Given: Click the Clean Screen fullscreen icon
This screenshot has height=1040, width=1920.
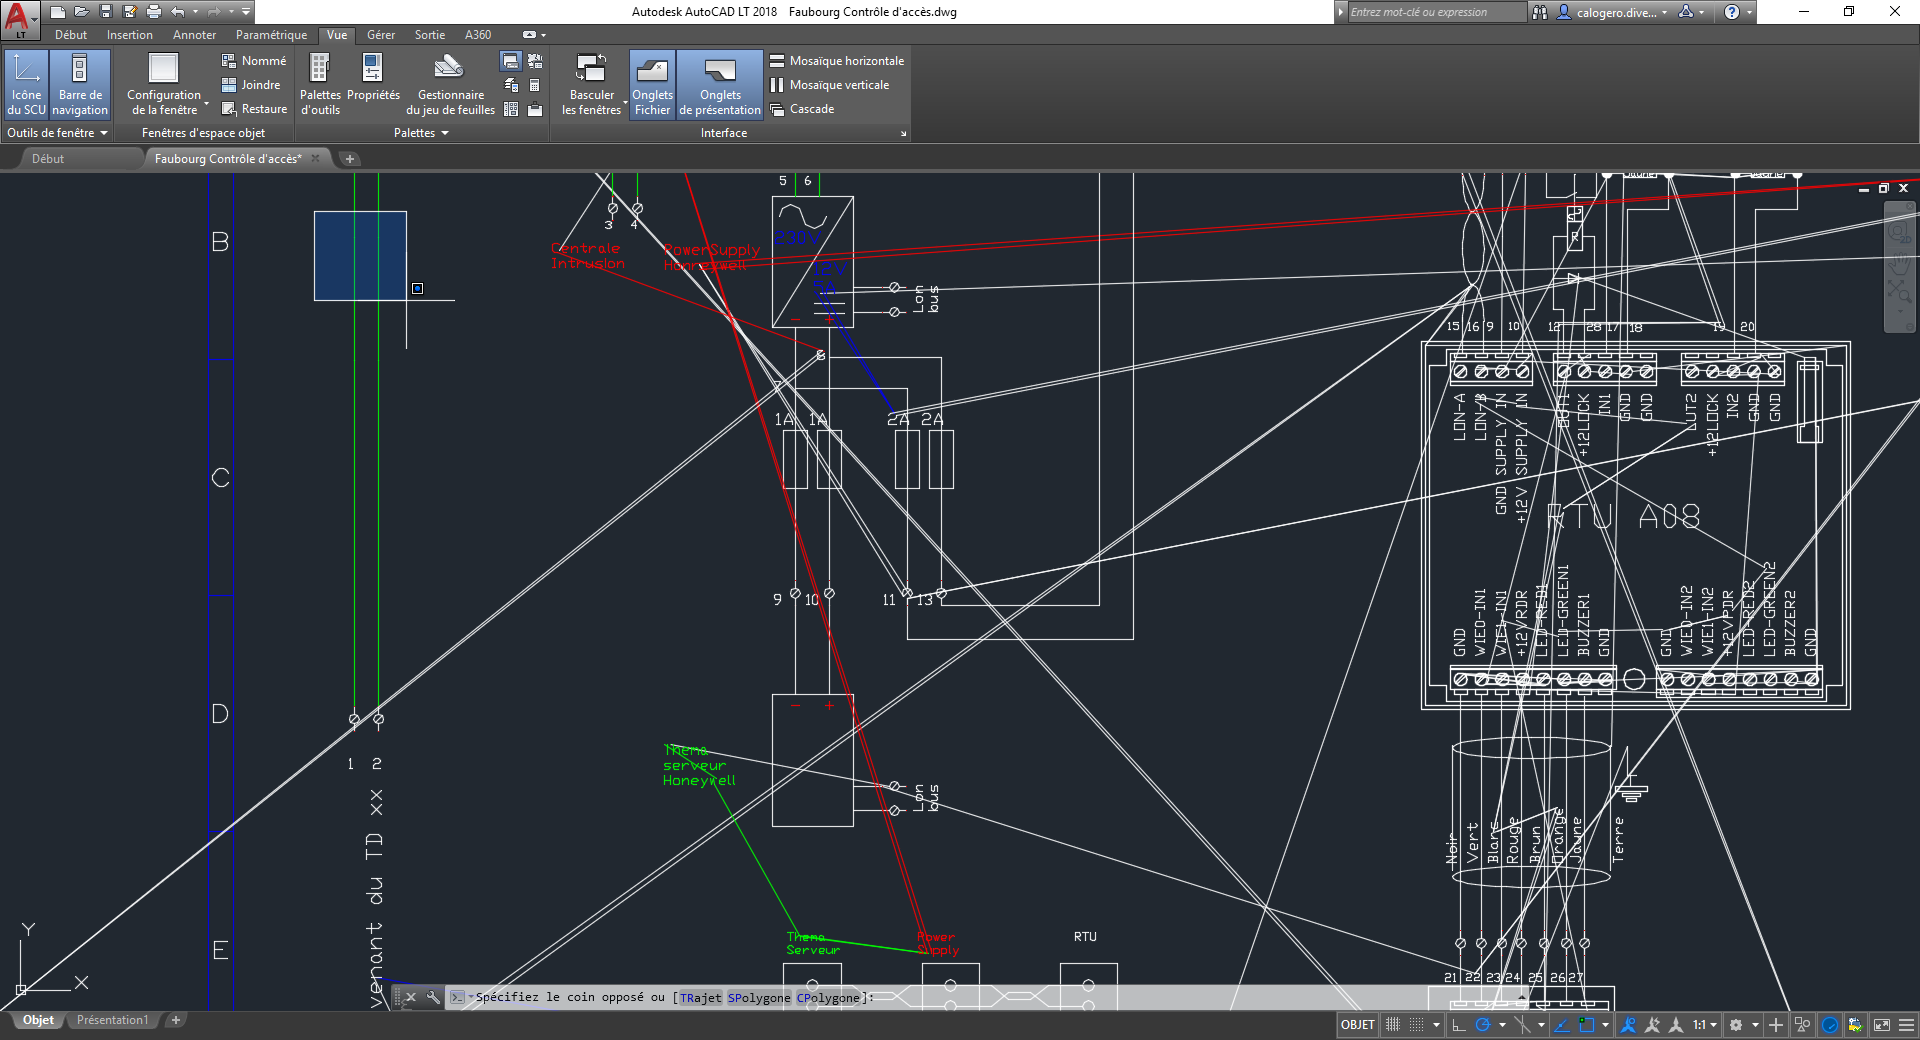Looking at the screenshot, I should (x=1882, y=1025).
